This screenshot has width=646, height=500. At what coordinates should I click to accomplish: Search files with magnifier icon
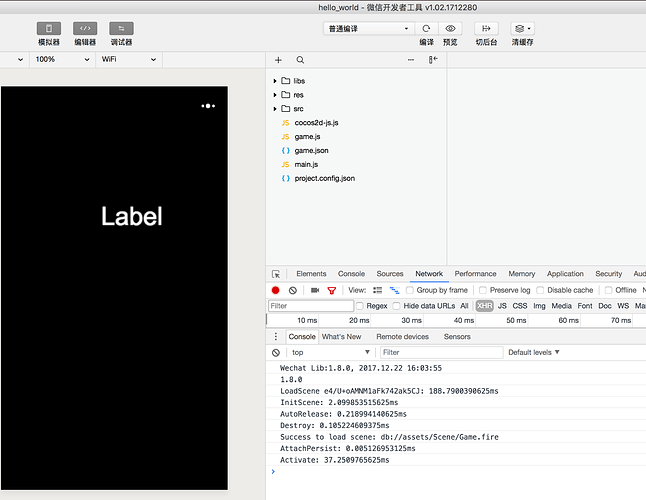click(300, 60)
